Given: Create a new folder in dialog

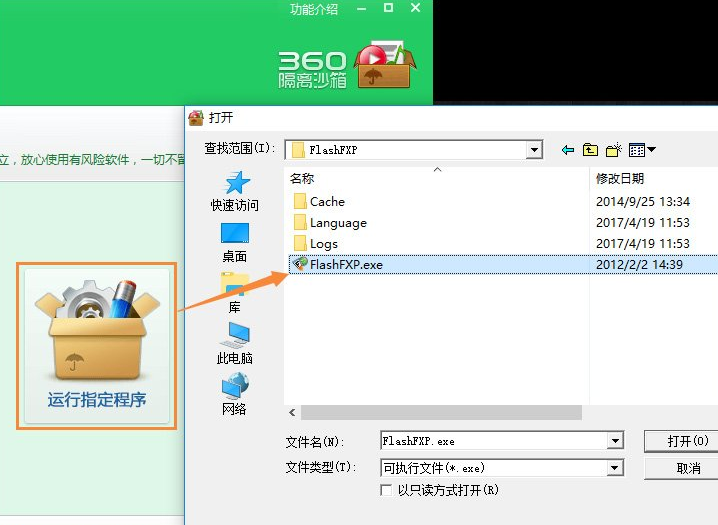Looking at the screenshot, I should tap(614, 150).
